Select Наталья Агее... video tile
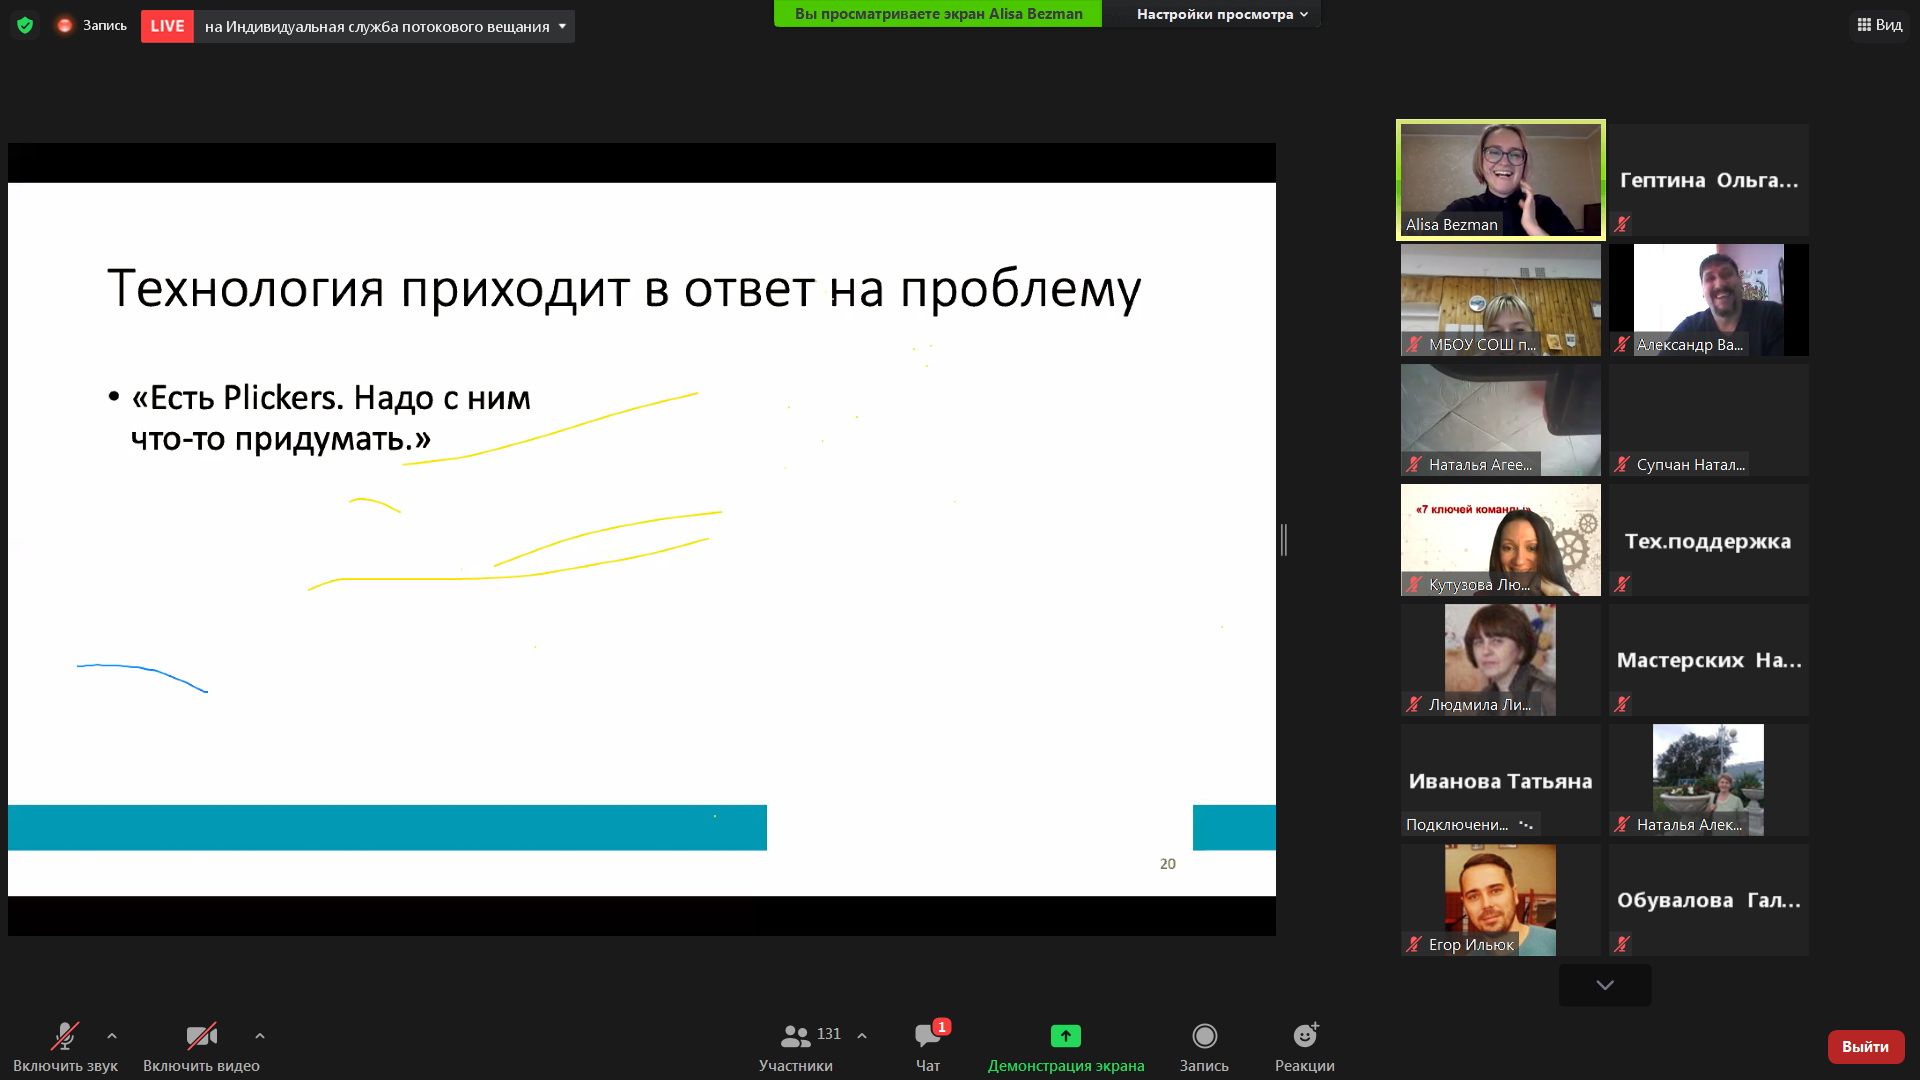Viewport: 1920px width, 1080px height. 1501,420
